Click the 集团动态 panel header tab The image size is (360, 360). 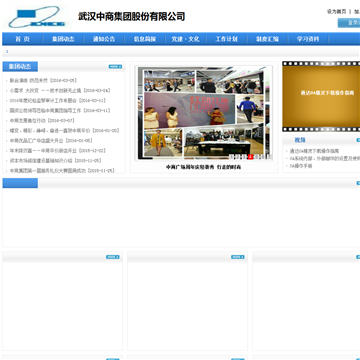point(20,67)
